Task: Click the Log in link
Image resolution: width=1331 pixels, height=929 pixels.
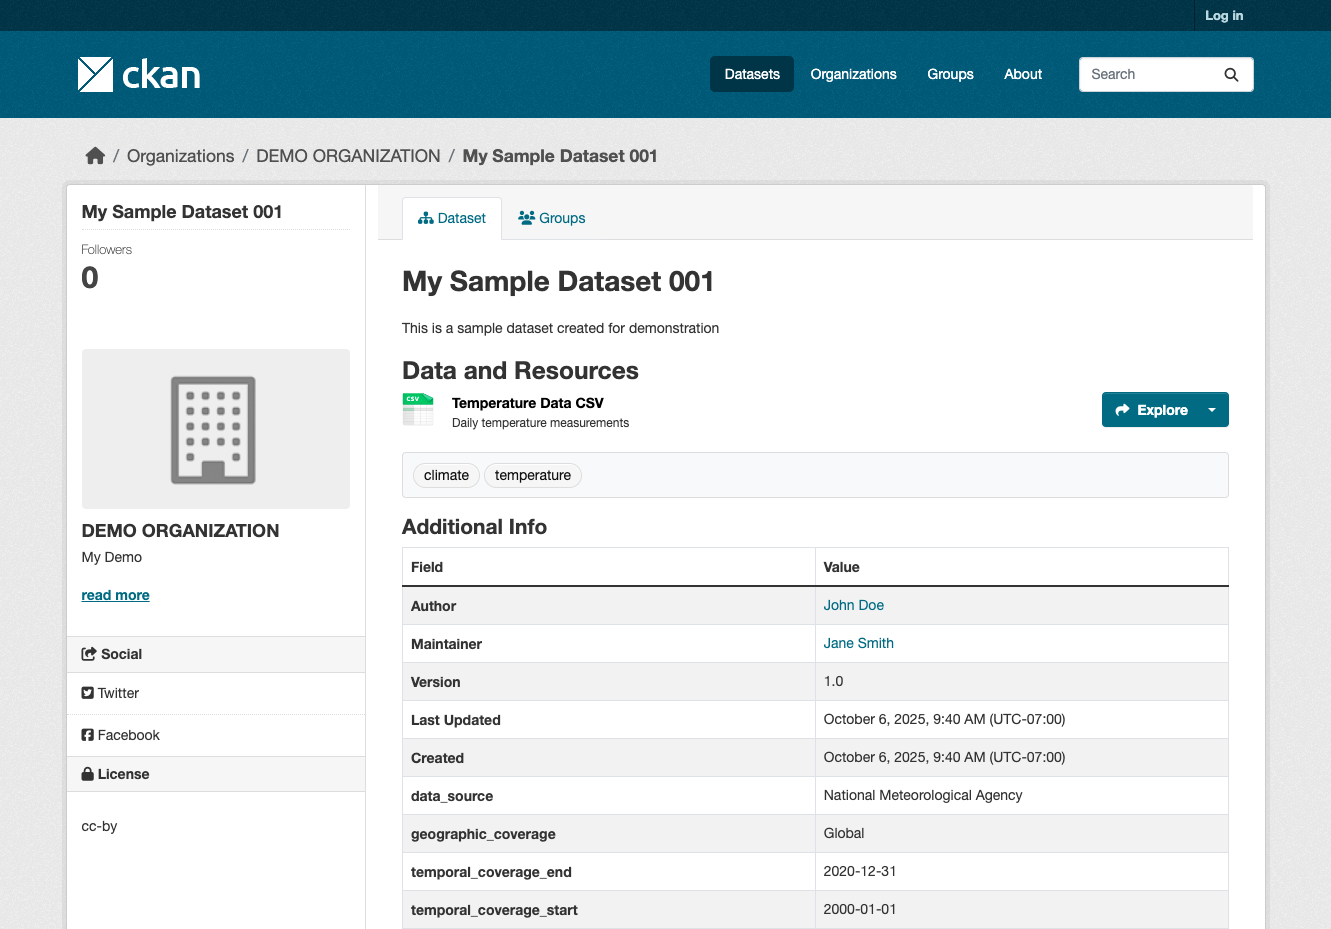Action: [1224, 15]
